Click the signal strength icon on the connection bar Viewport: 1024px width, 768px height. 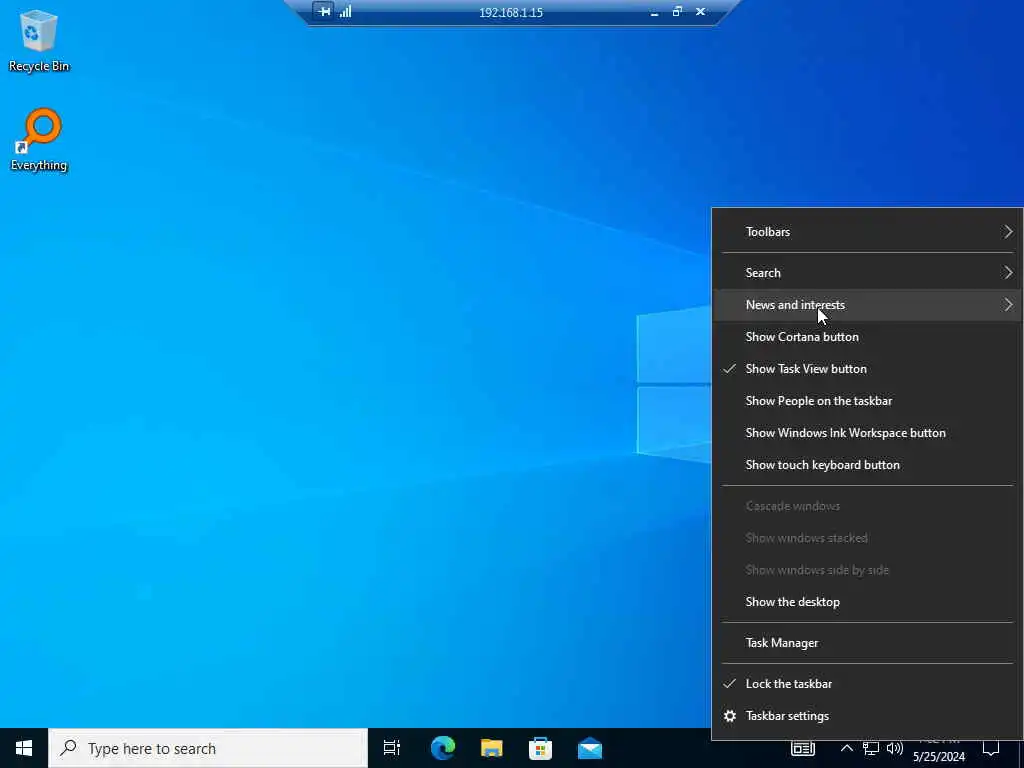[x=345, y=11]
